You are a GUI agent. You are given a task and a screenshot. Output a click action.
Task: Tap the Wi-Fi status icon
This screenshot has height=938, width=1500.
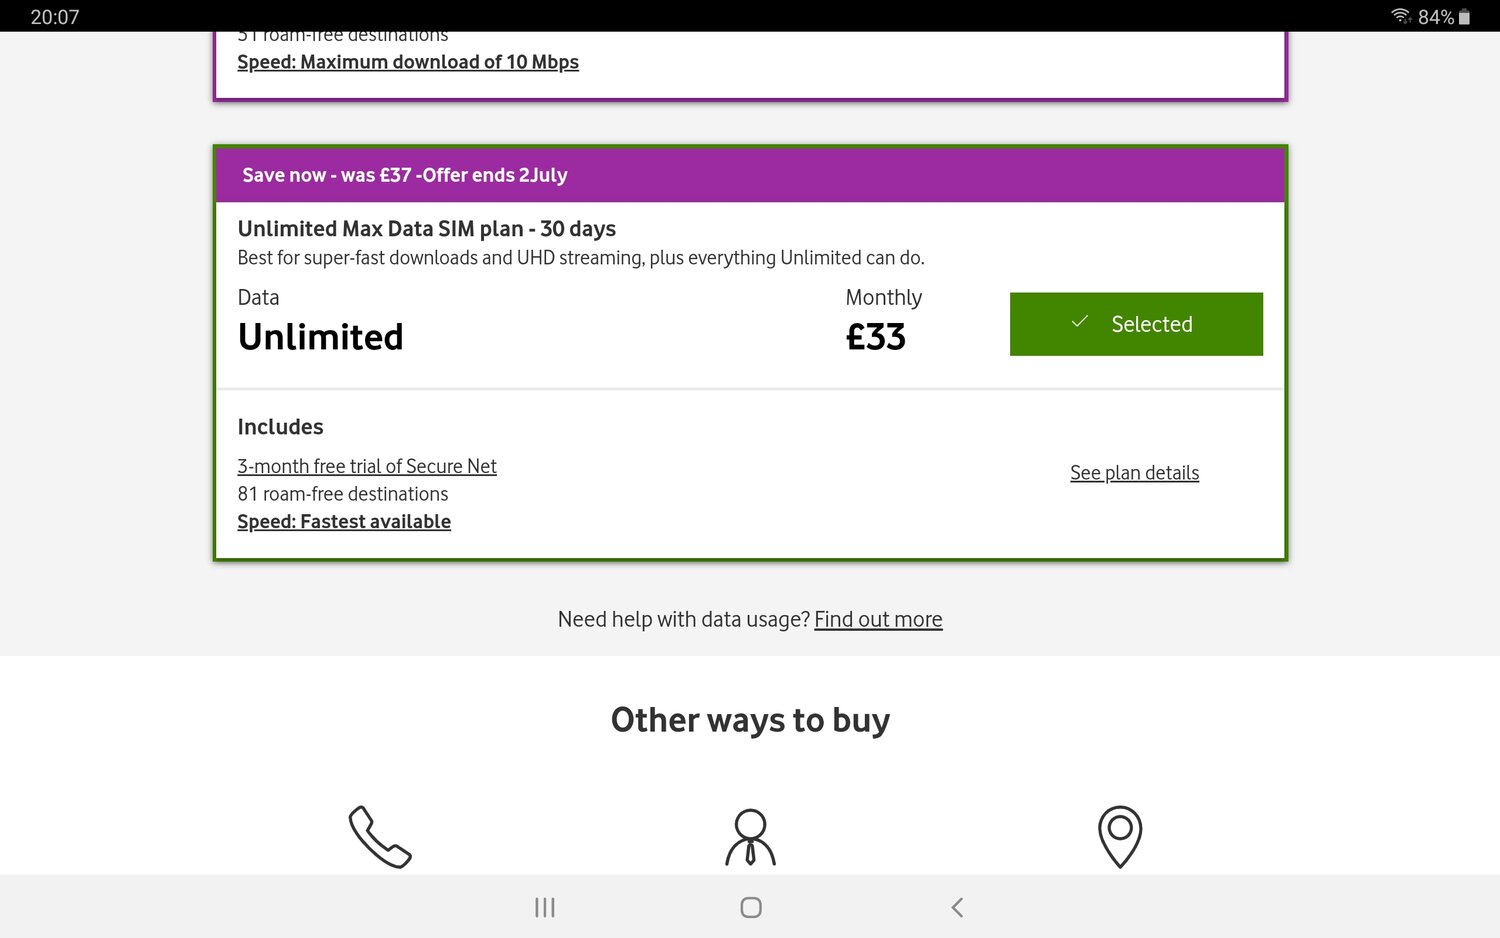coord(1401,16)
